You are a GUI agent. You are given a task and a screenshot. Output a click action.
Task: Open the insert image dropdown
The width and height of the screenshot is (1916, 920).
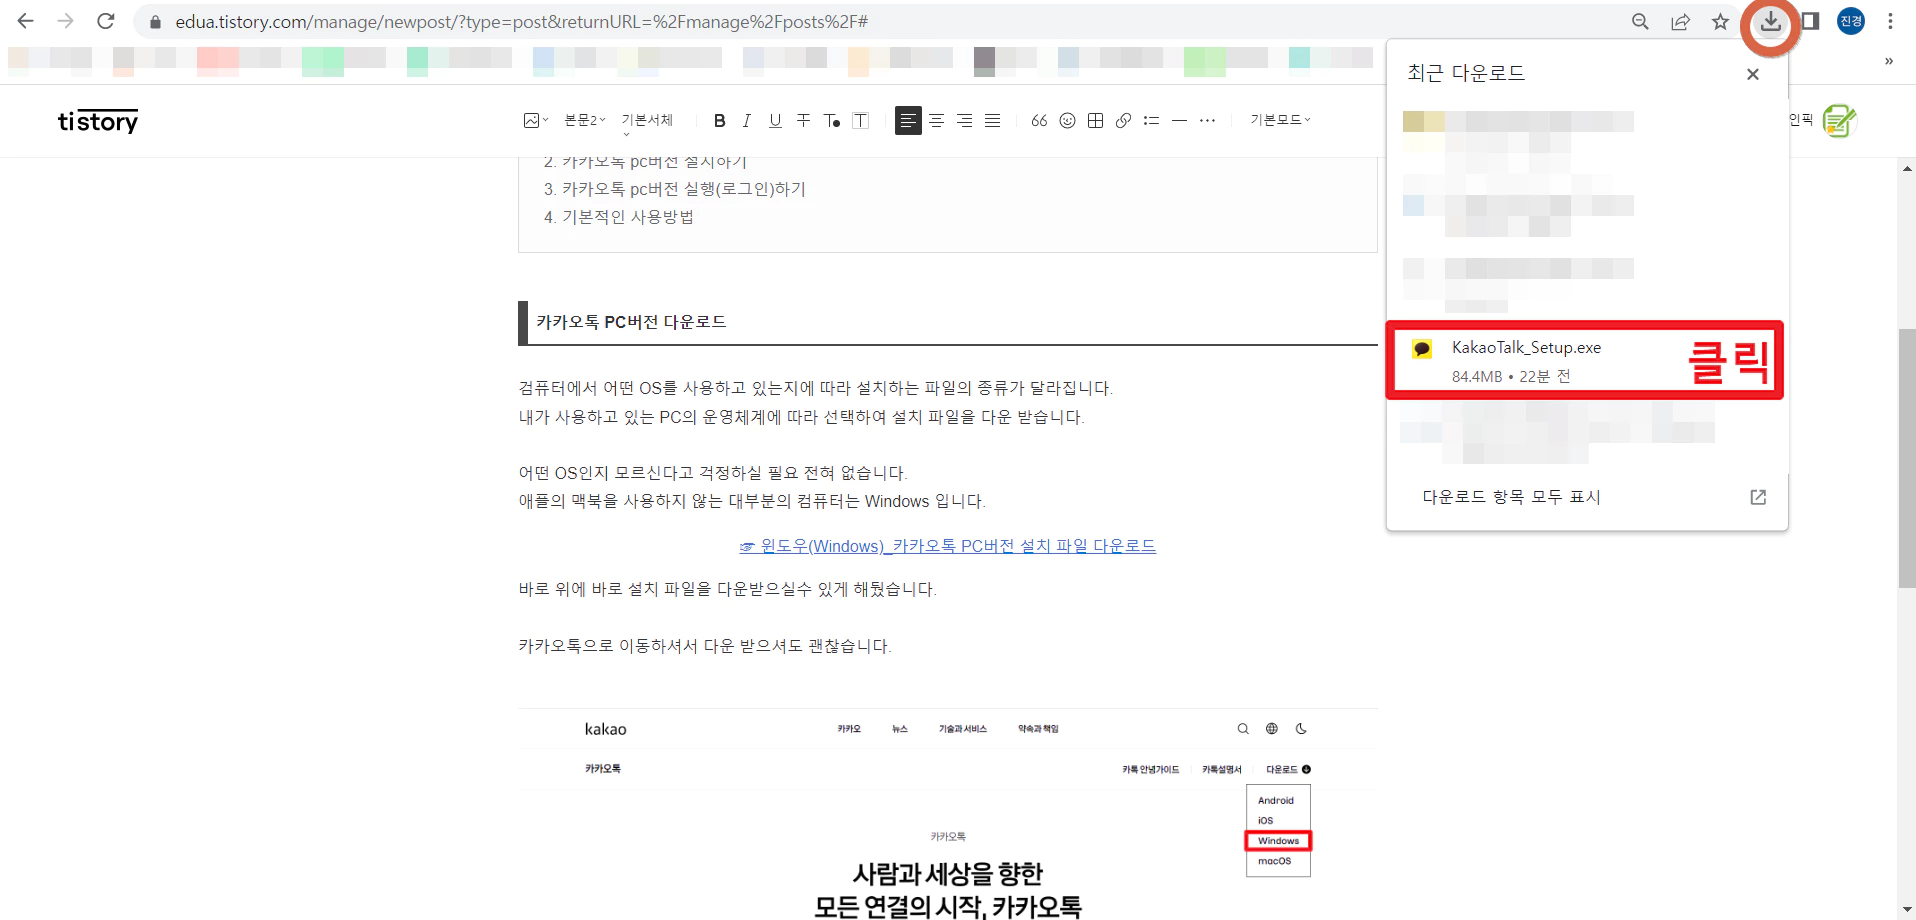tap(536, 120)
